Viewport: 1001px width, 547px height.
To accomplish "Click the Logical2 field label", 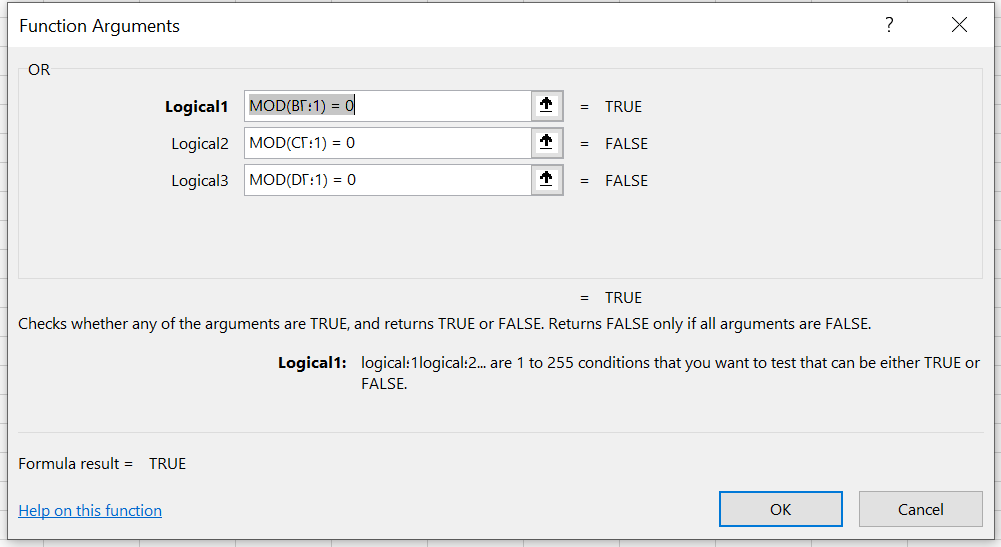I will pos(200,144).
